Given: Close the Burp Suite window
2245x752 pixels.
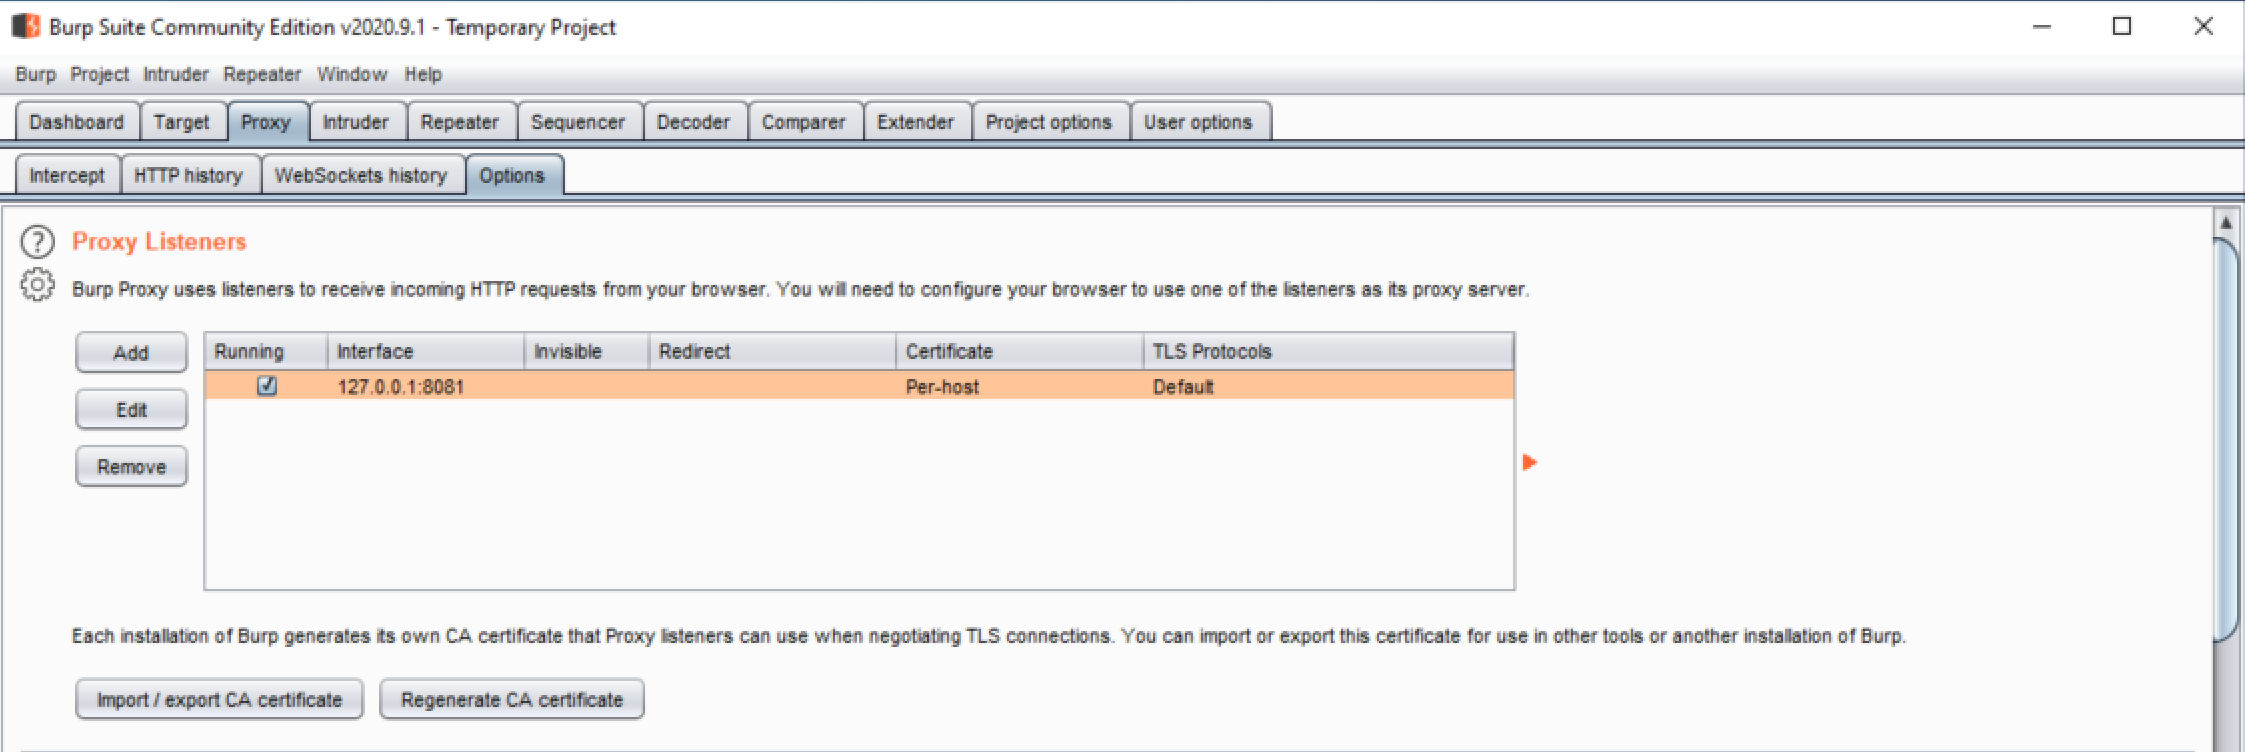Looking at the screenshot, I should (x=2203, y=27).
